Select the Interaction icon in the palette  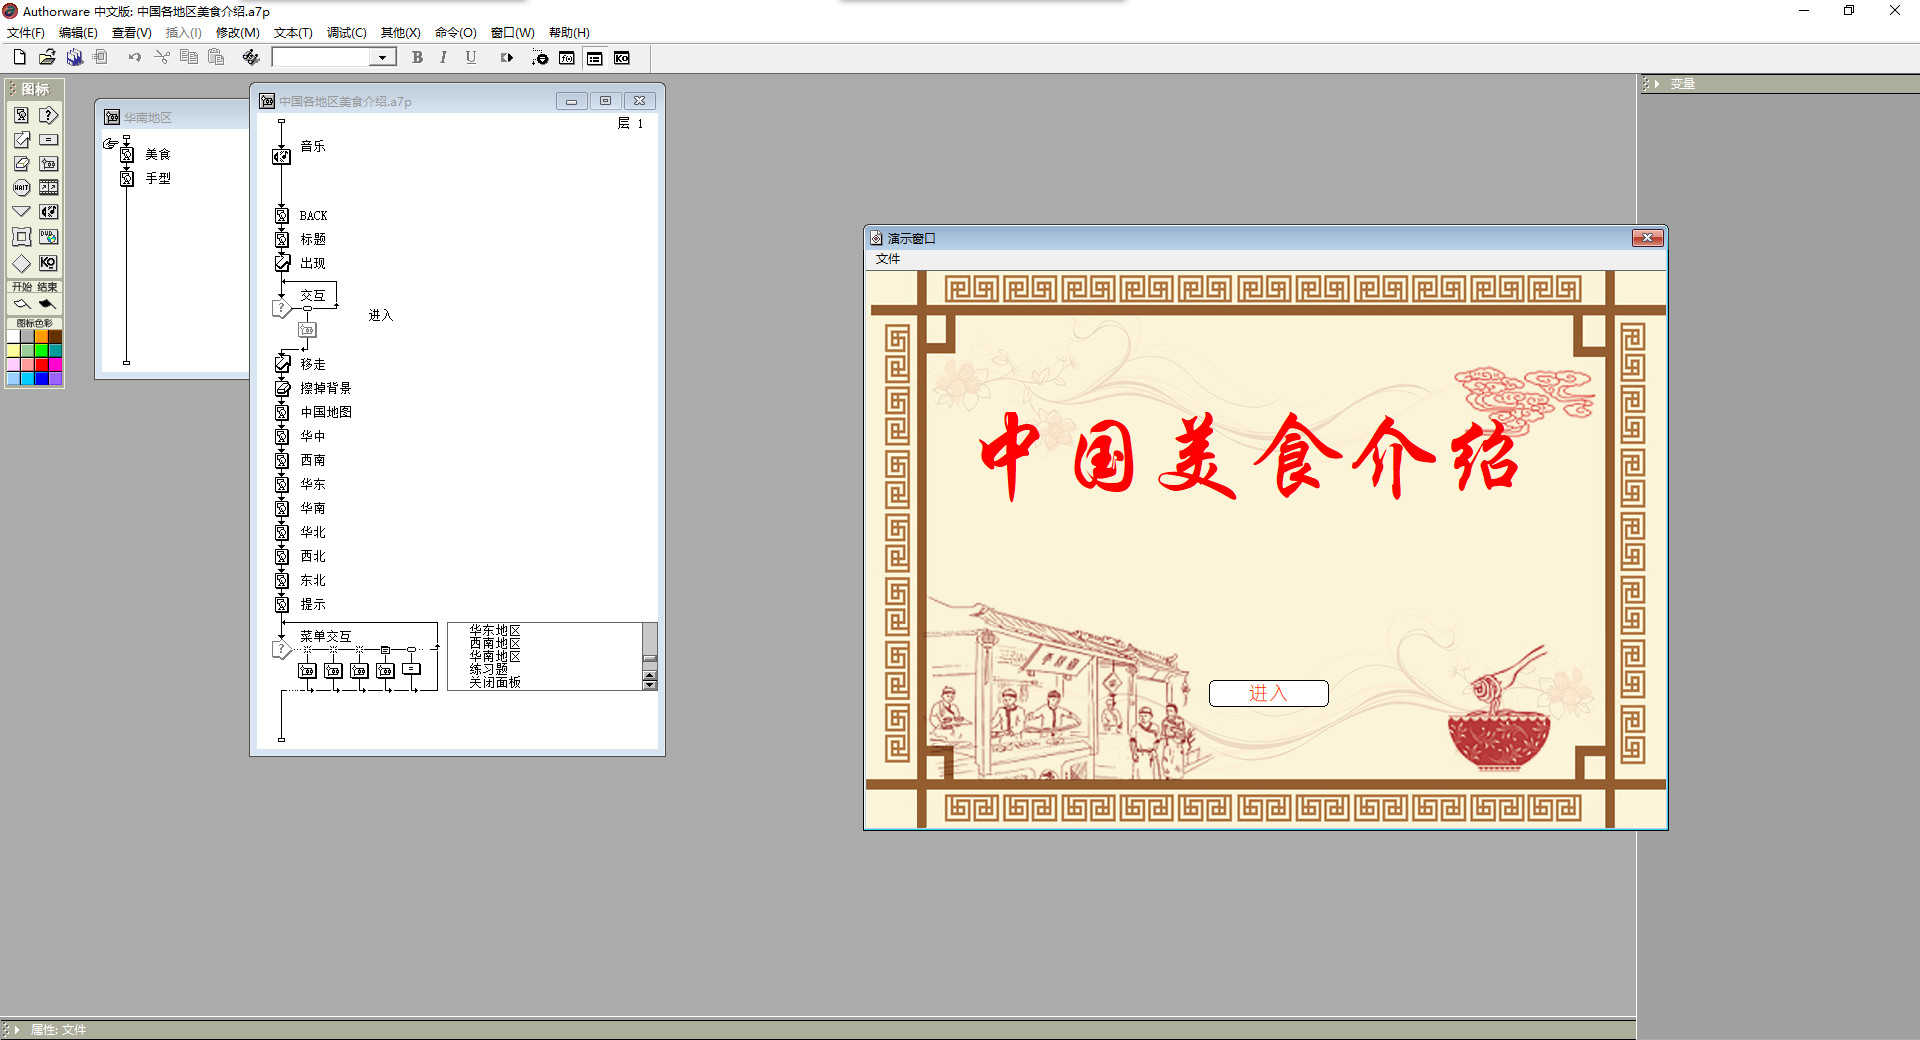click(x=48, y=115)
